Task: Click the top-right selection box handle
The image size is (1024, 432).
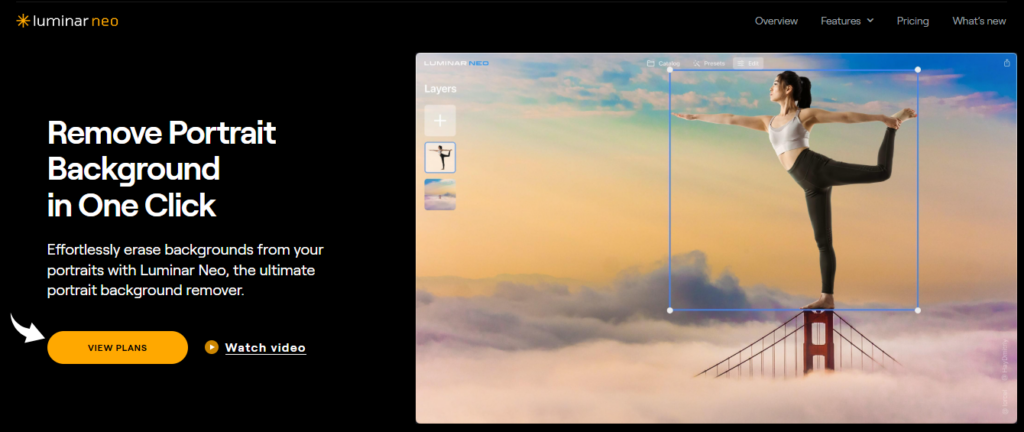Action: pos(918,69)
